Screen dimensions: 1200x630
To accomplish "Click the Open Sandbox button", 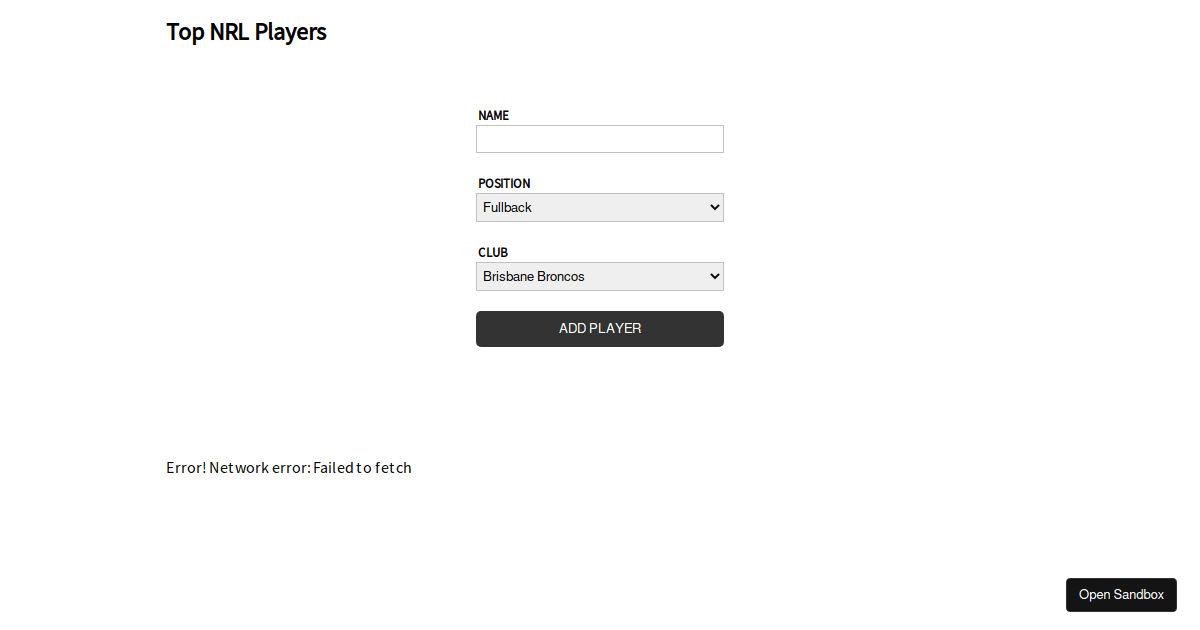I will click(x=1121, y=594).
